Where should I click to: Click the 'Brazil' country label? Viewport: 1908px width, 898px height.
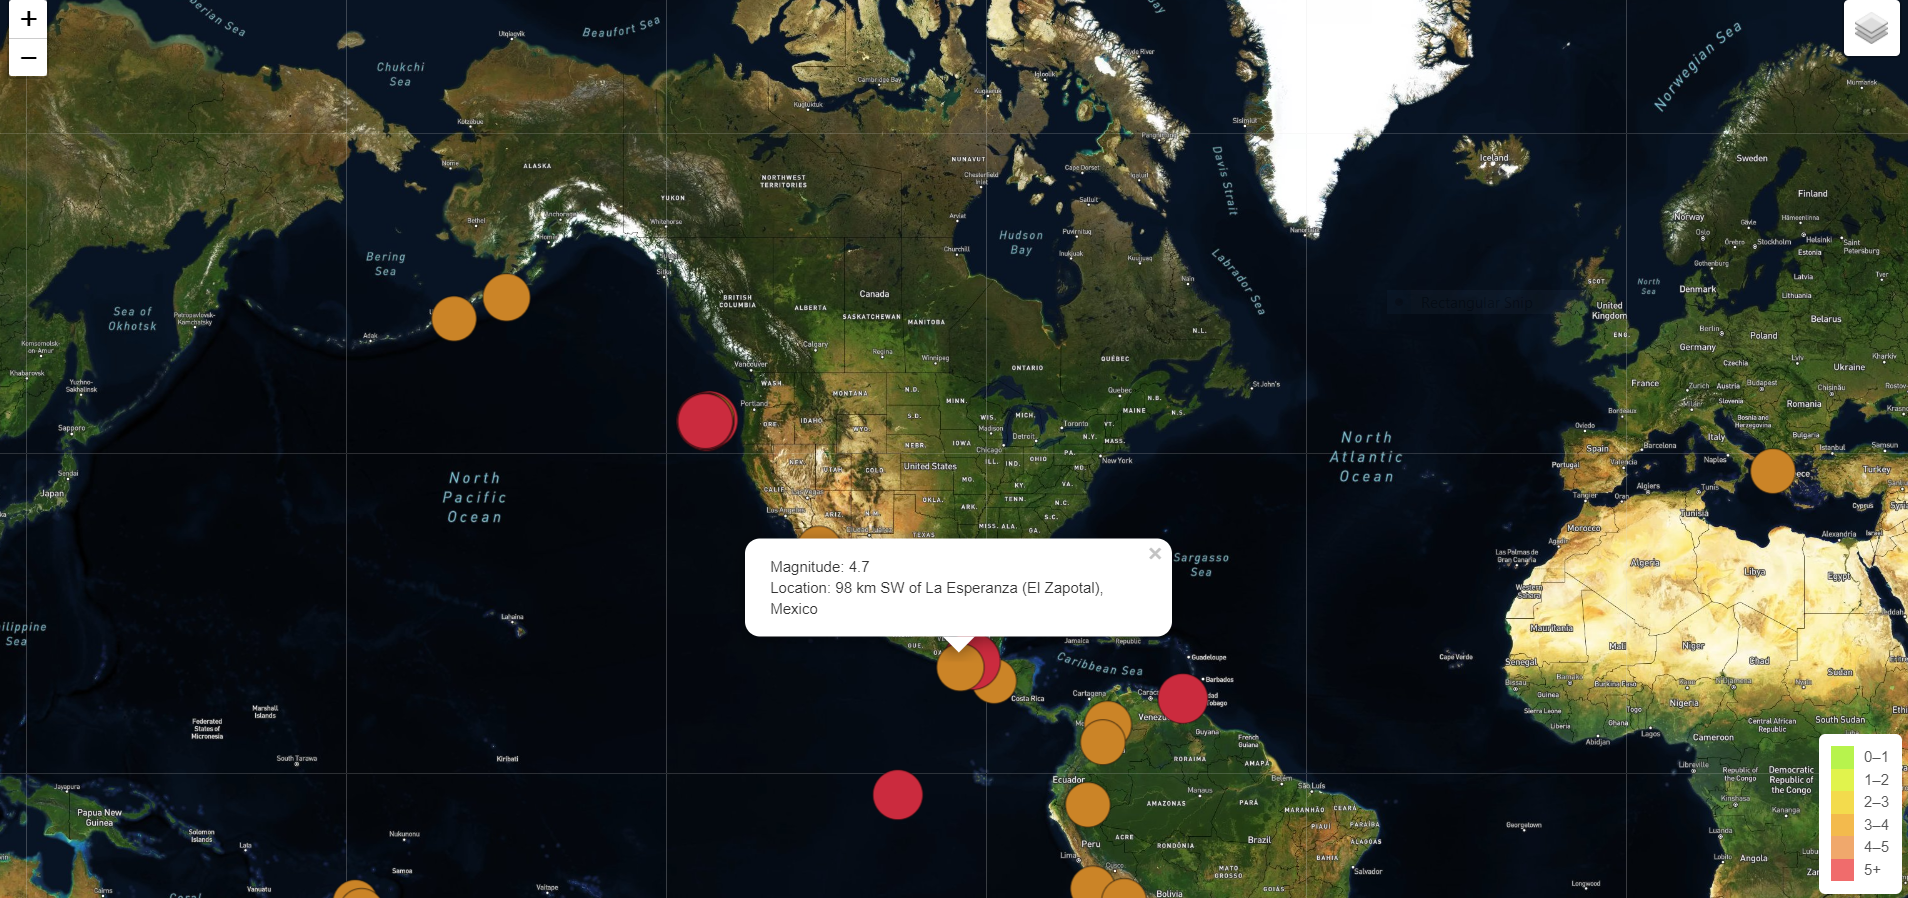[1259, 840]
